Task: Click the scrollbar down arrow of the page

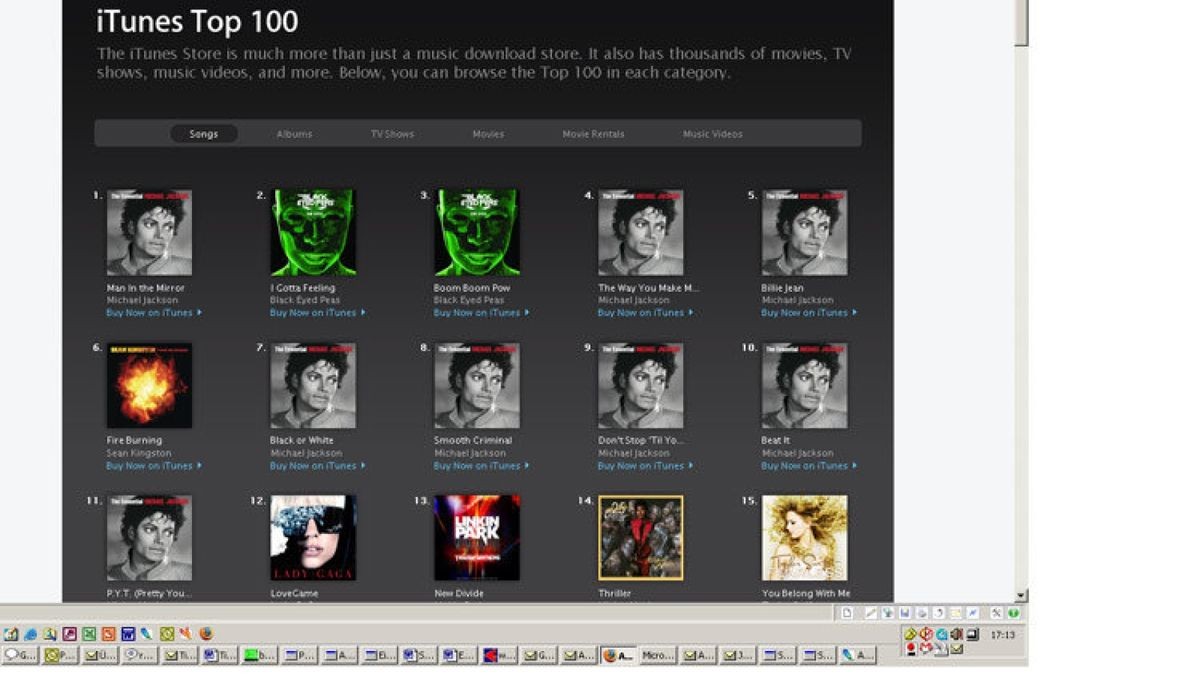Action: pos(1021,595)
